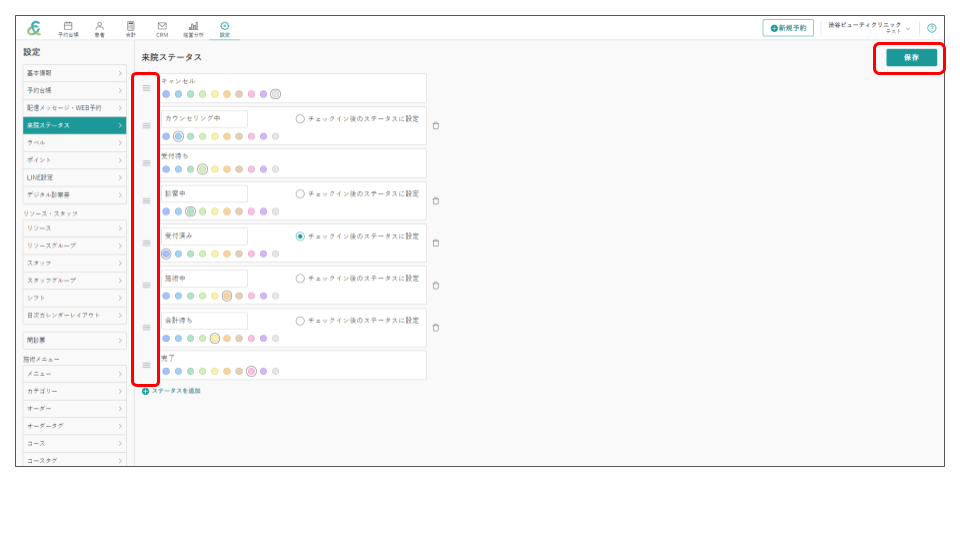Click the drag handle beside キャンセル status
Image resolution: width=960 pixels, height=540 pixels.
(146, 88)
